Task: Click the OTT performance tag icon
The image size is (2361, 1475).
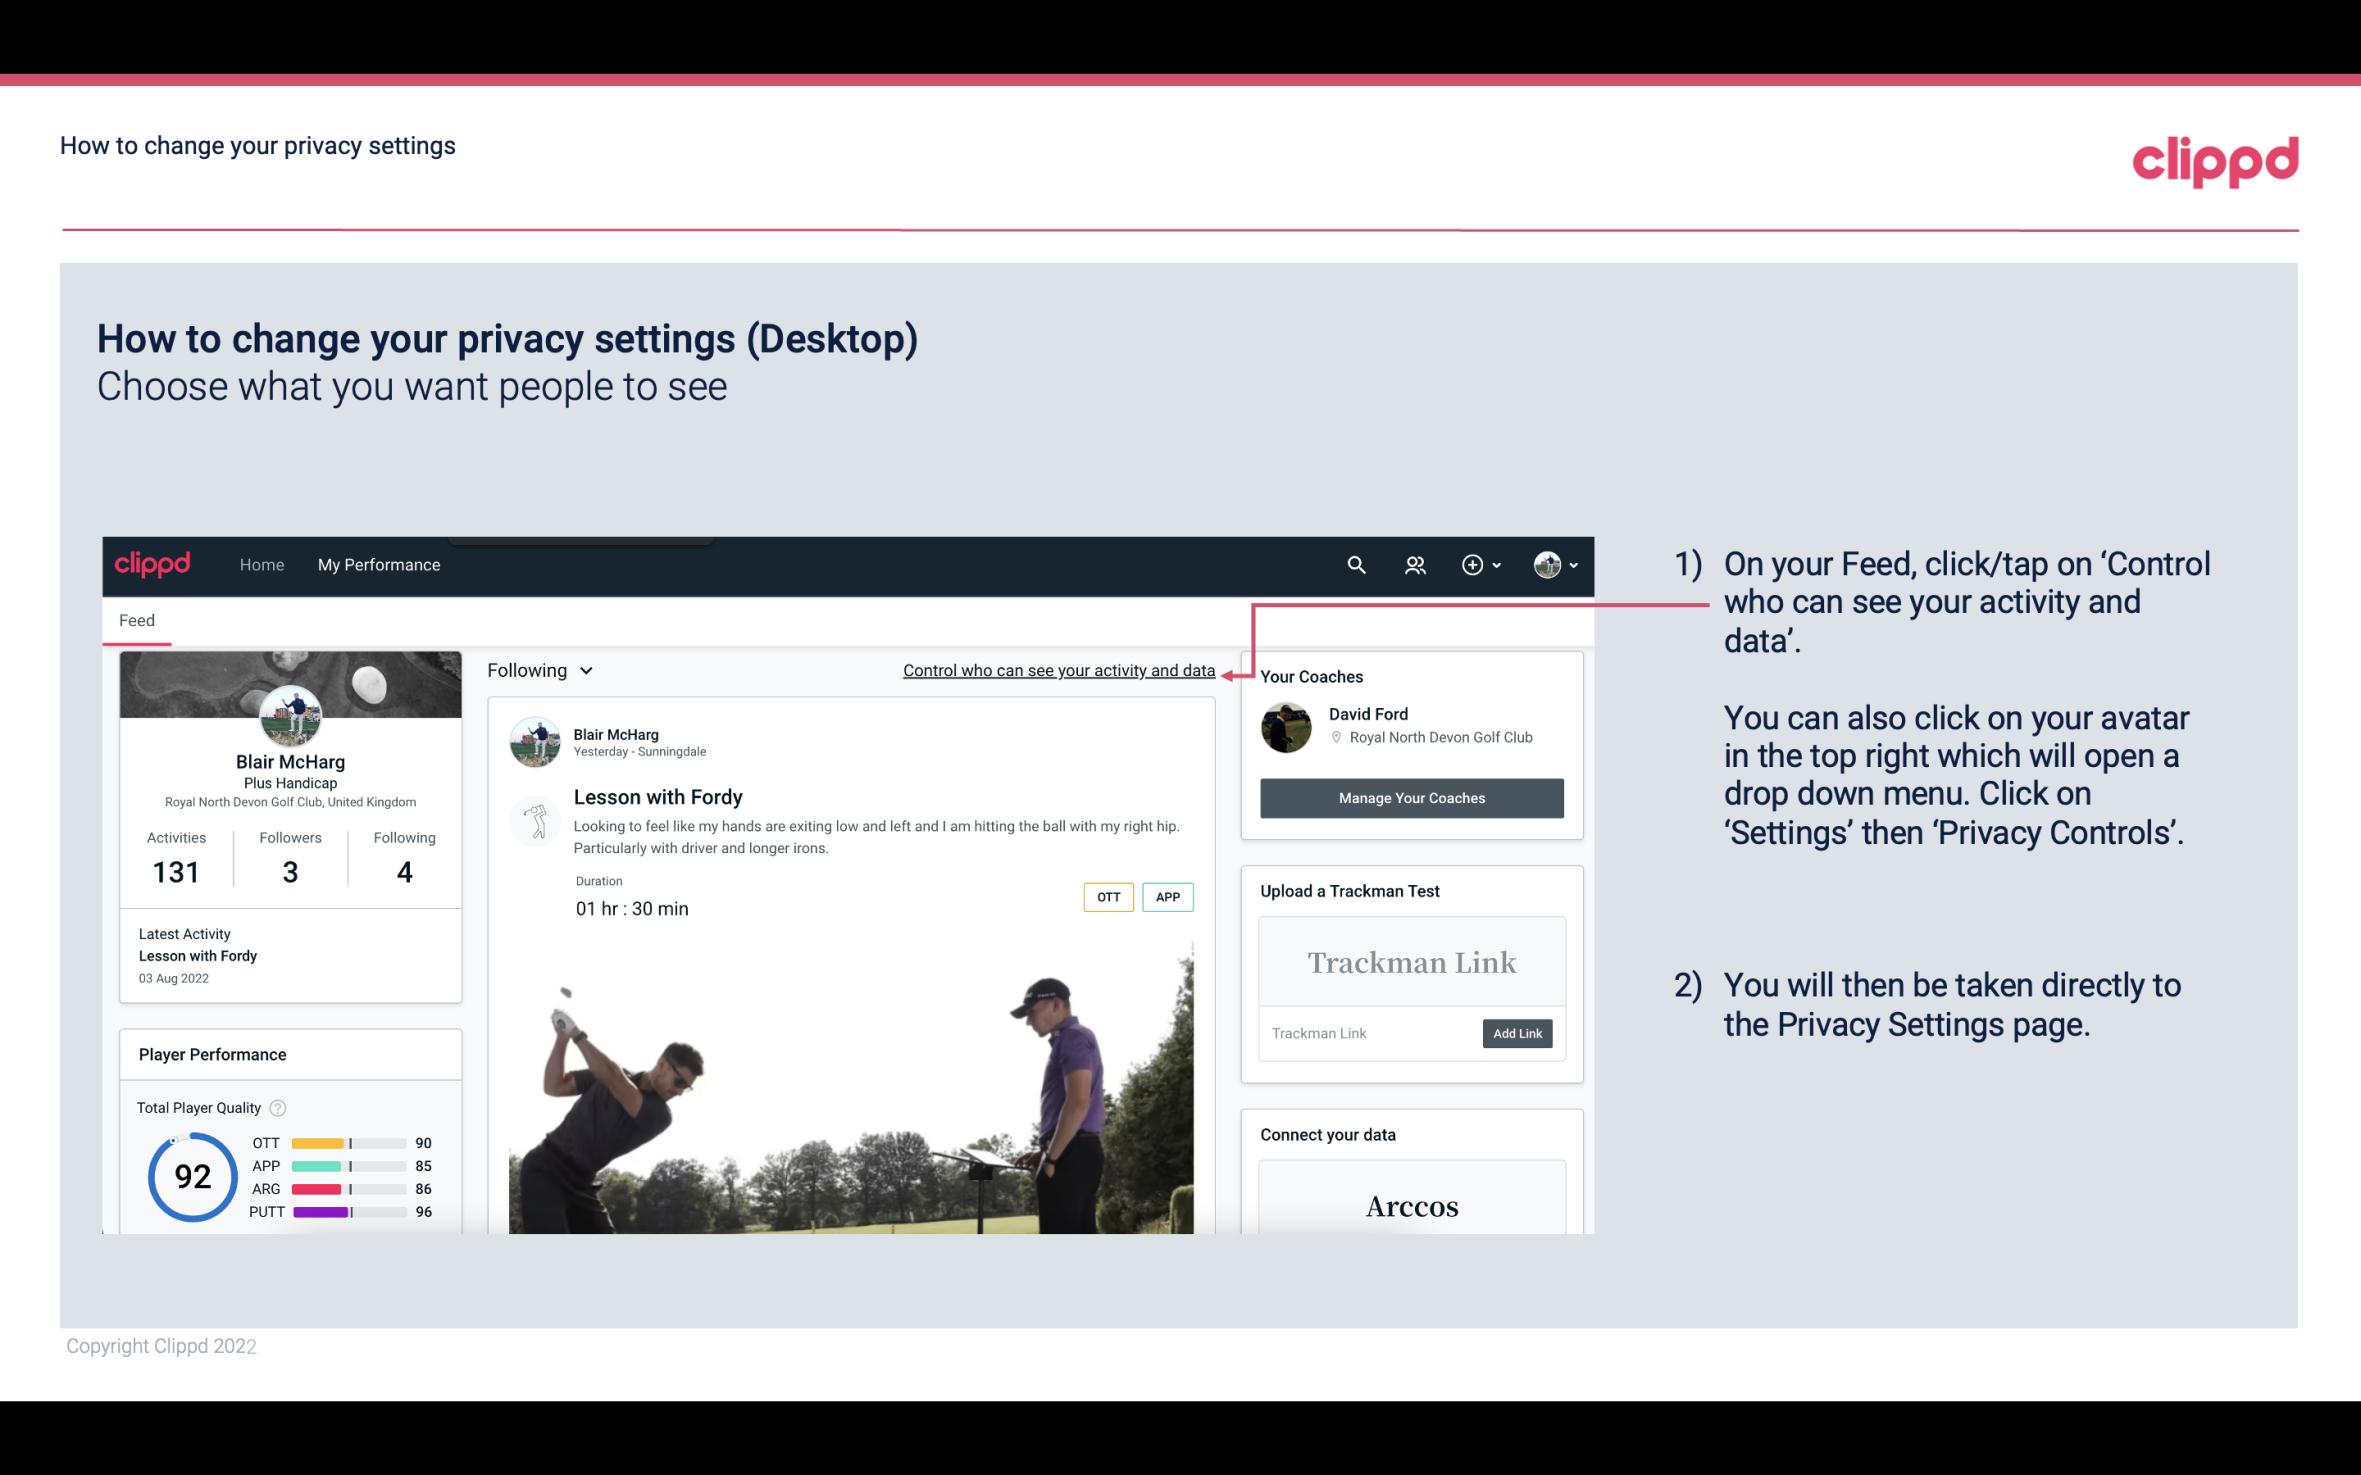Action: [x=1107, y=897]
